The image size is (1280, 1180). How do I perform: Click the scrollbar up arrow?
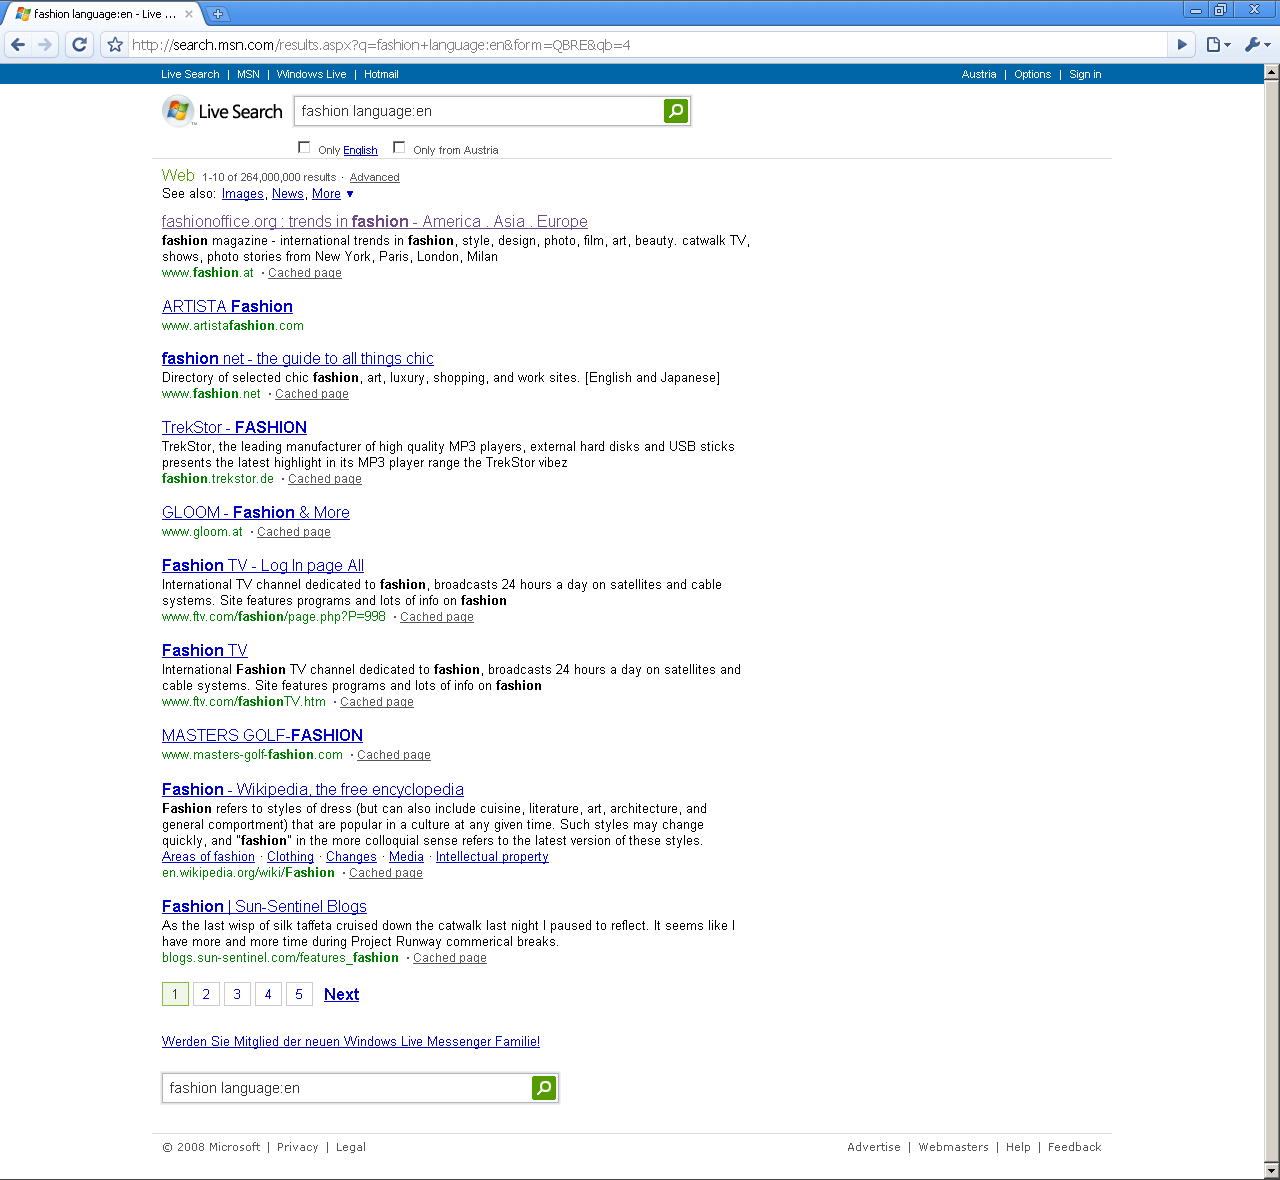coord(1272,72)
